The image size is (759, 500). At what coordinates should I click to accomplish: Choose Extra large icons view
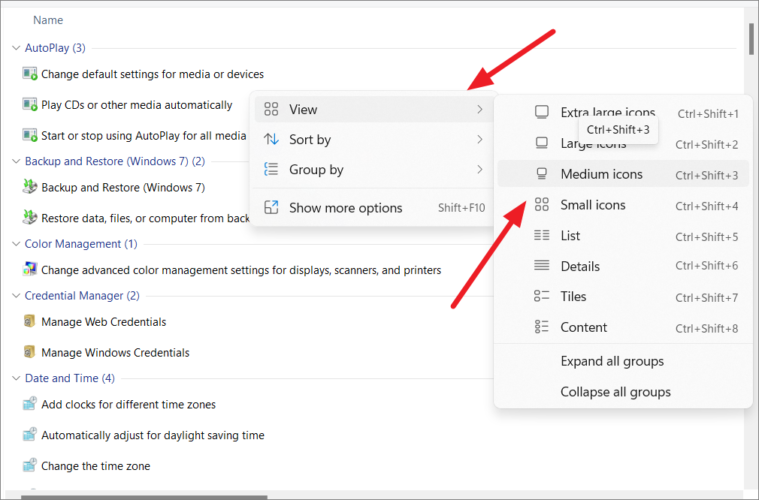click(x=623, y=113)
